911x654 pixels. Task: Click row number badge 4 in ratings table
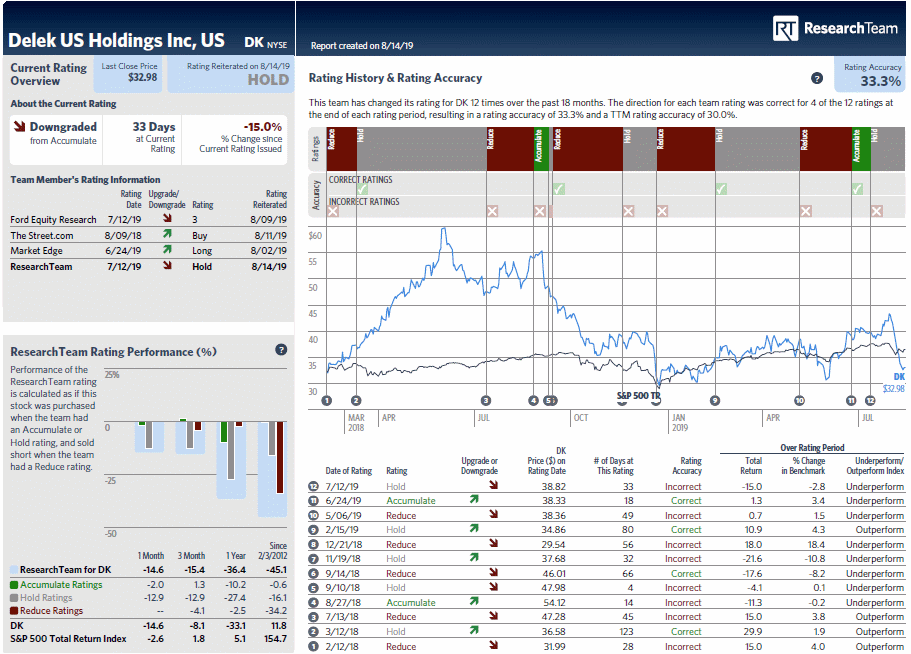pyautogui.click(x=314, y=602)
